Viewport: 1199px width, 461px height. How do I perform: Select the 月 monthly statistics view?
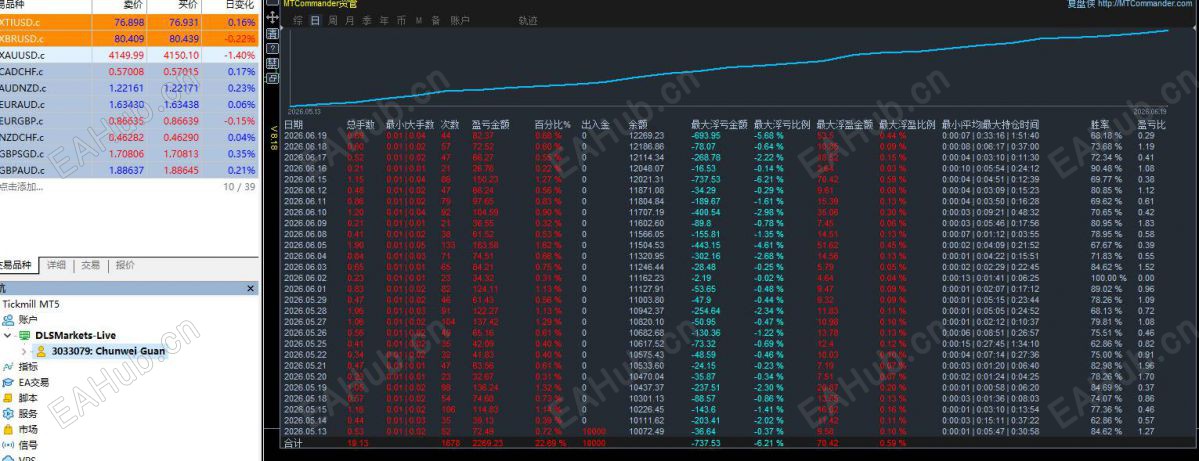tap(349, 21)
